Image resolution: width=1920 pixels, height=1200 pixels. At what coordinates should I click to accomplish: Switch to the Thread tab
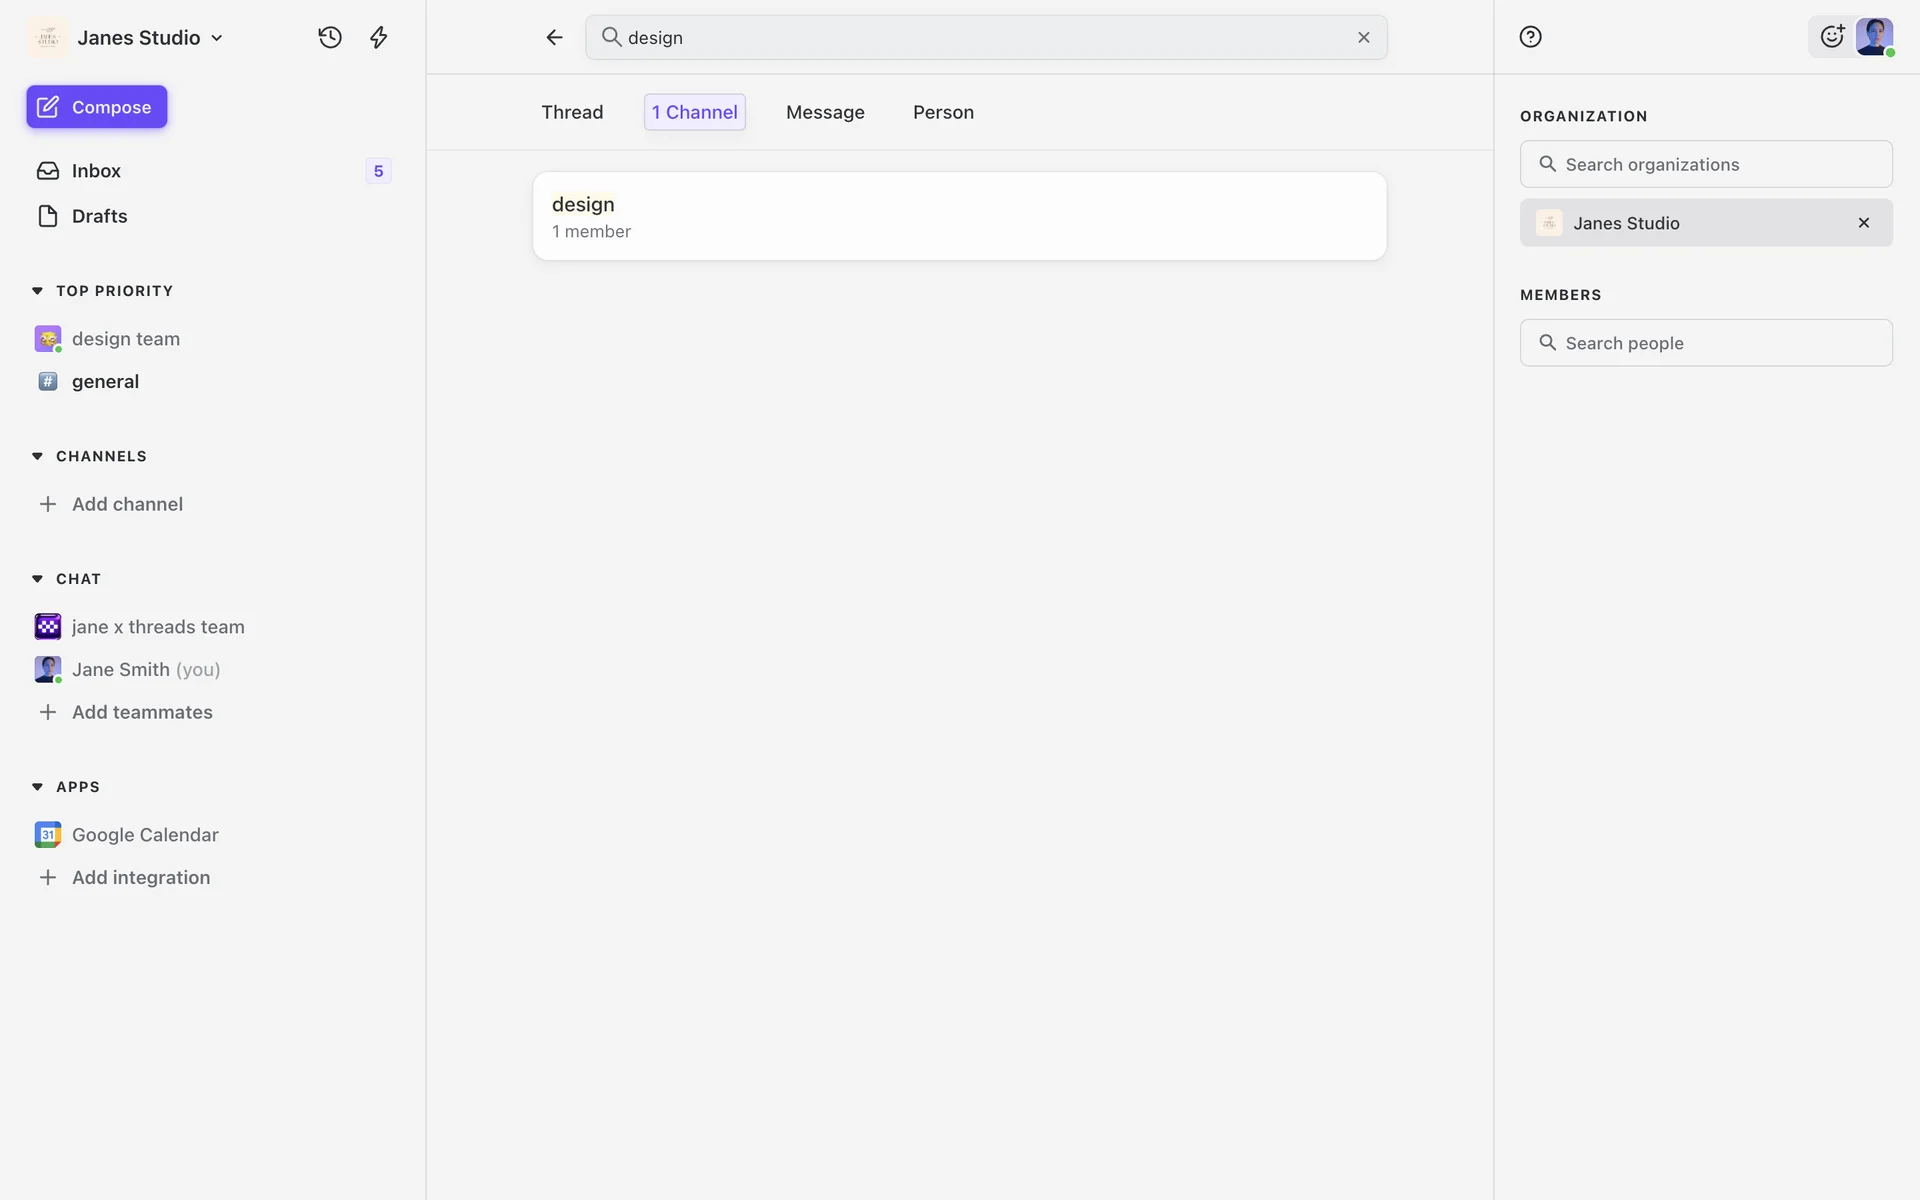572,112
